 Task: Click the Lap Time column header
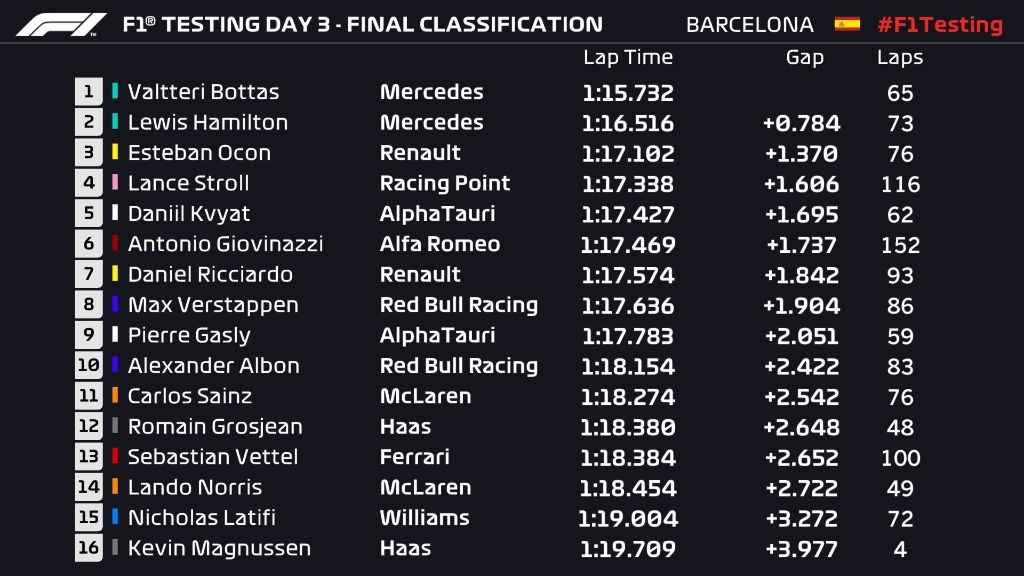(x=628, y=57)
